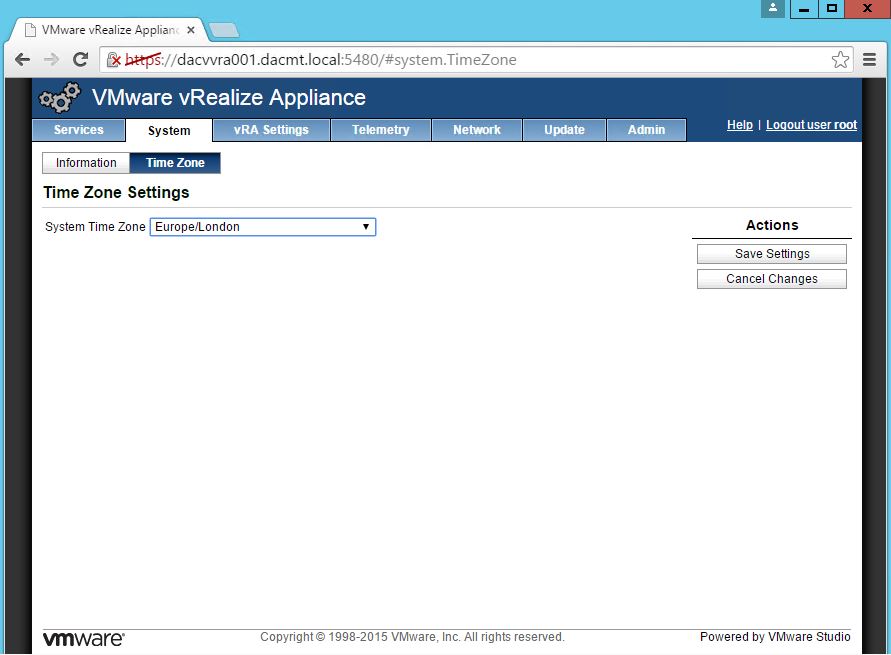Switch to vRA Settings tab
The image size is (891, 655).
(x=271, y=130)
